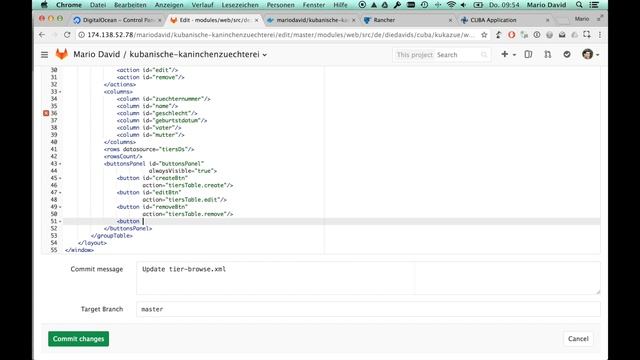Viewport: 640px width, 360px height.
Task: Click the search magnifier icon in the search box
Action: pyautogui.click(x=484, y=55)
